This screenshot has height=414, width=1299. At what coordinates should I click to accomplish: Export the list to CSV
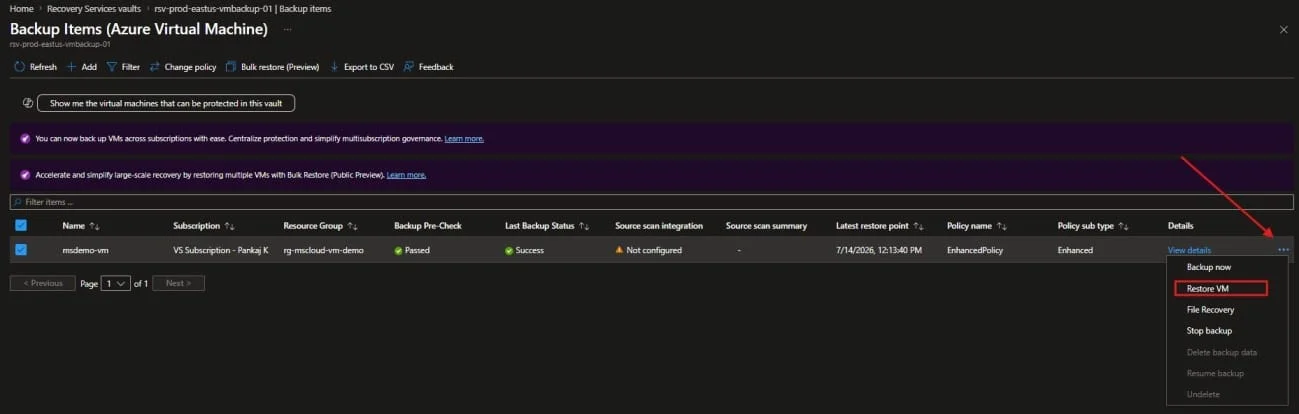(x=362, y=67)
